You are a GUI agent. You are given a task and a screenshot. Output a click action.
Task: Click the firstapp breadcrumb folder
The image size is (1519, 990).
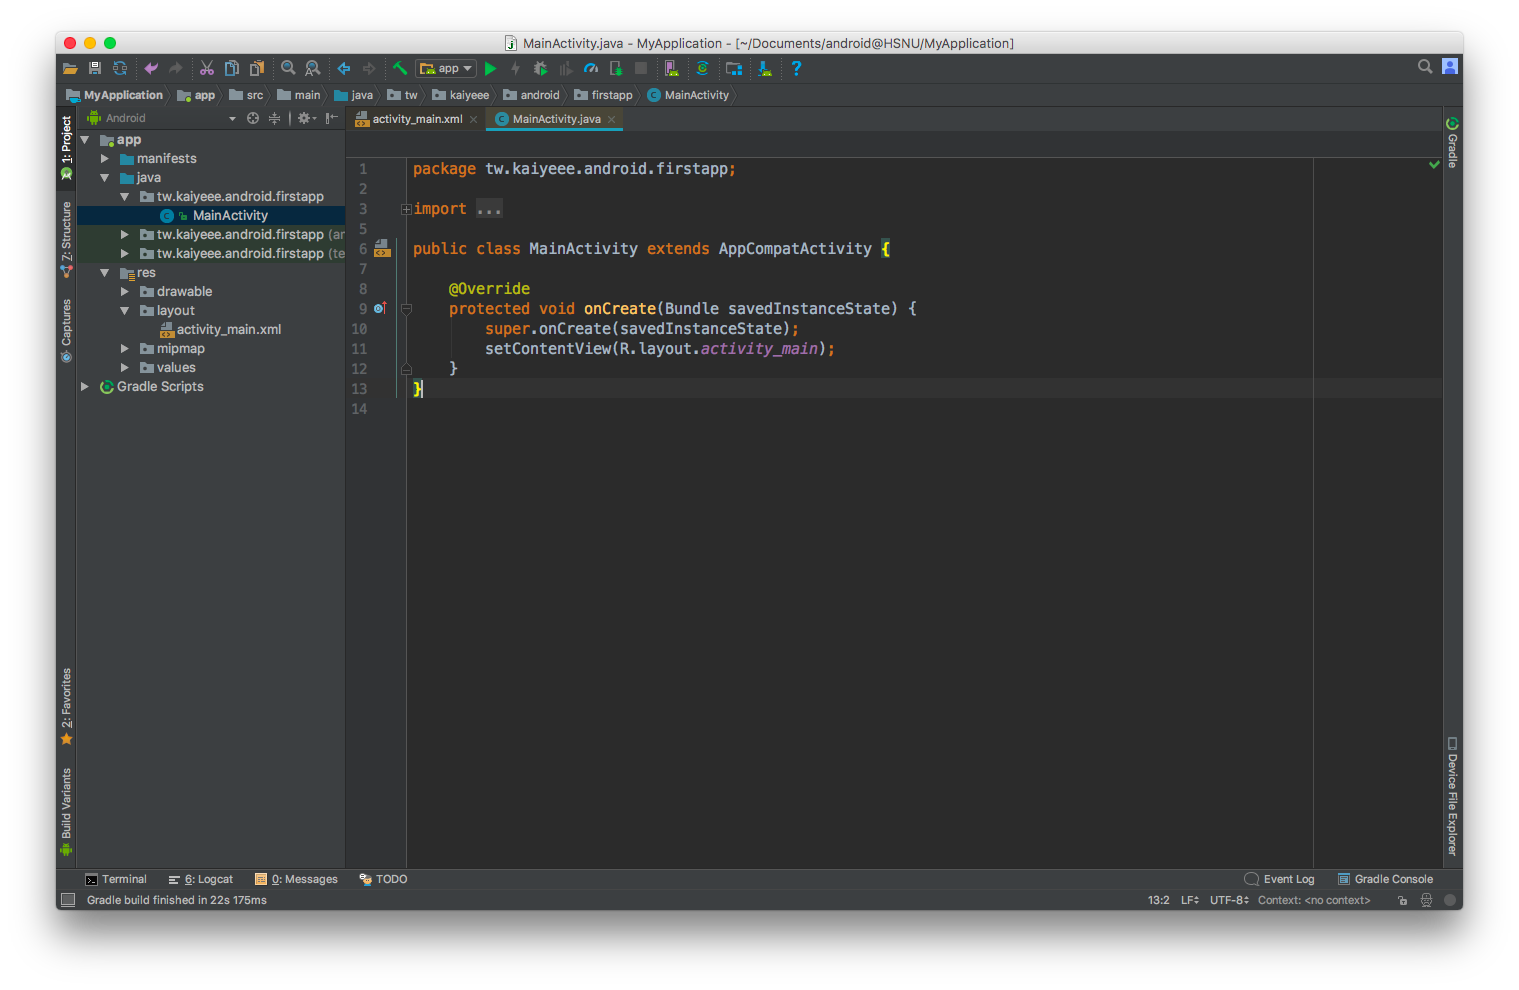603,95
